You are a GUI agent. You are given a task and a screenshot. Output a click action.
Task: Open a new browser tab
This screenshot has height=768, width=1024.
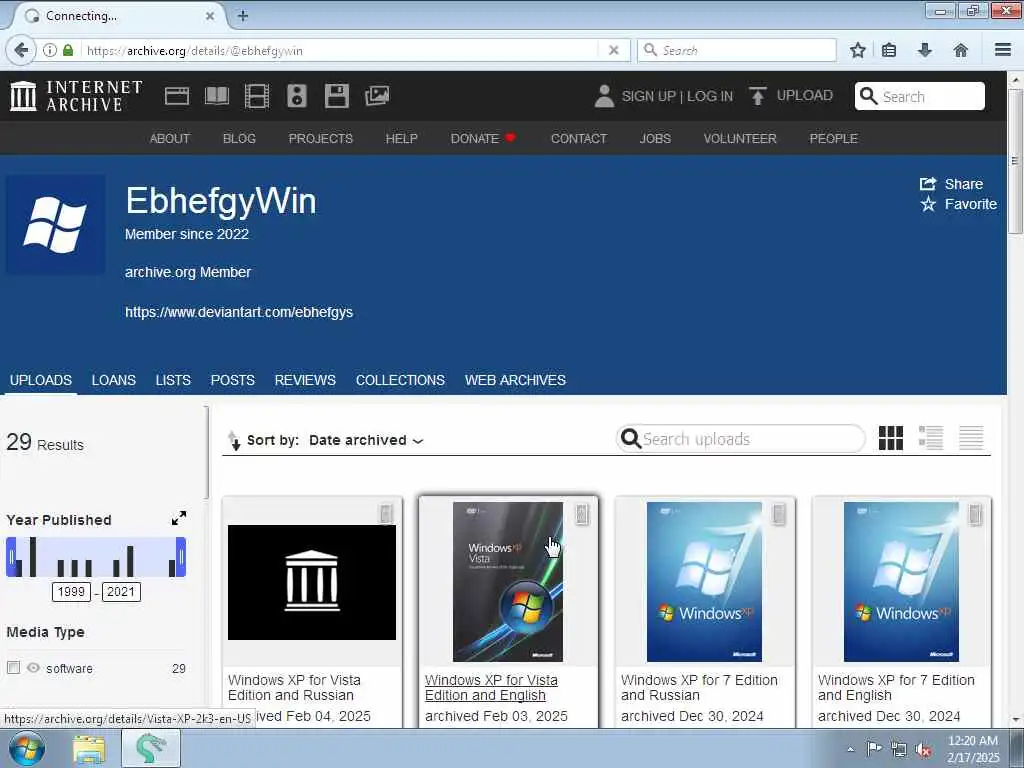pyautogui.click(x=243, y=16)
